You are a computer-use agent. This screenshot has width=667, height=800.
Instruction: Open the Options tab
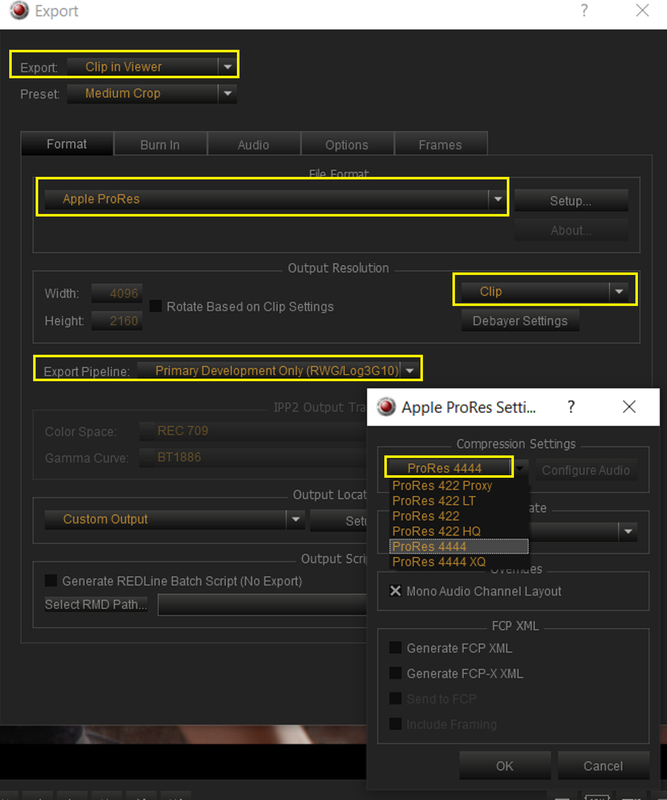pos(347,145)
